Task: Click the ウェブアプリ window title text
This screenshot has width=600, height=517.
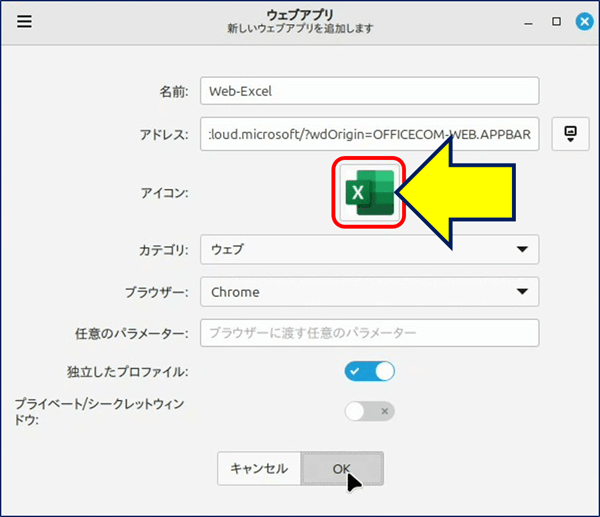Action: pyautogui.click(x=300, y=15)
